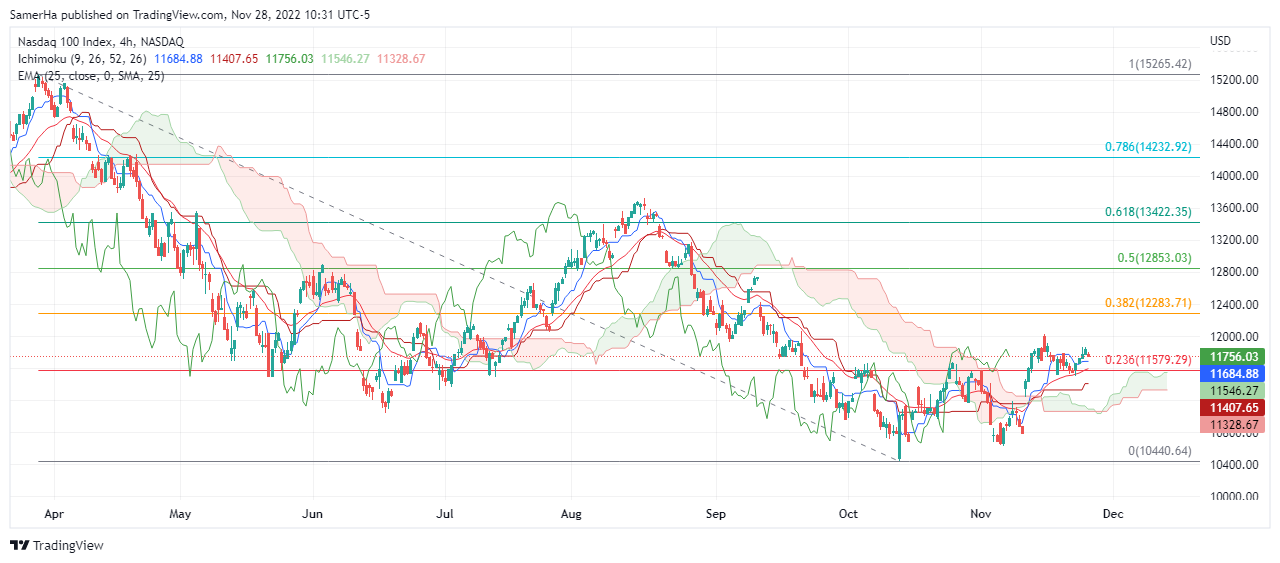Select the 0.786(14232.92) Fibonacci level label
1280x563 pixels.
pos(1148,147)
